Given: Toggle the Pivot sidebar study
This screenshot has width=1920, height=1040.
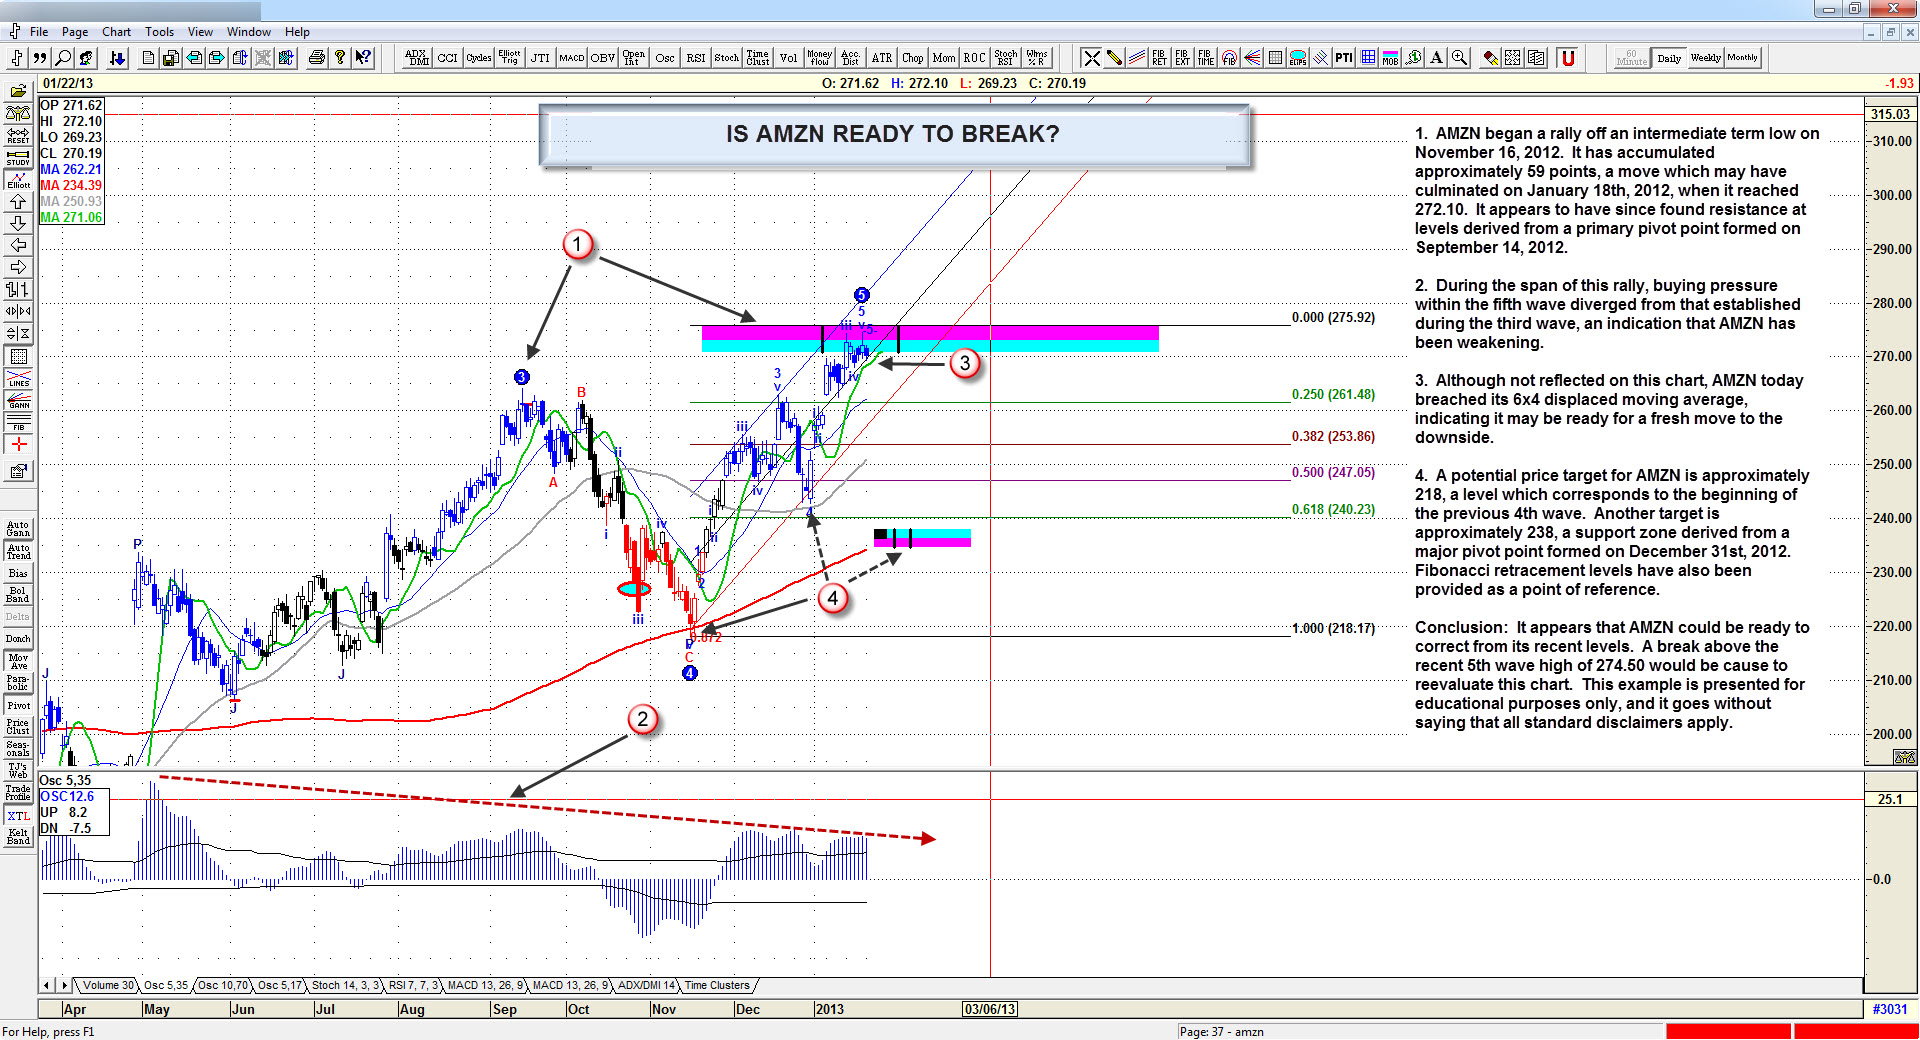Looking at the screenshot, I should 18,705.
